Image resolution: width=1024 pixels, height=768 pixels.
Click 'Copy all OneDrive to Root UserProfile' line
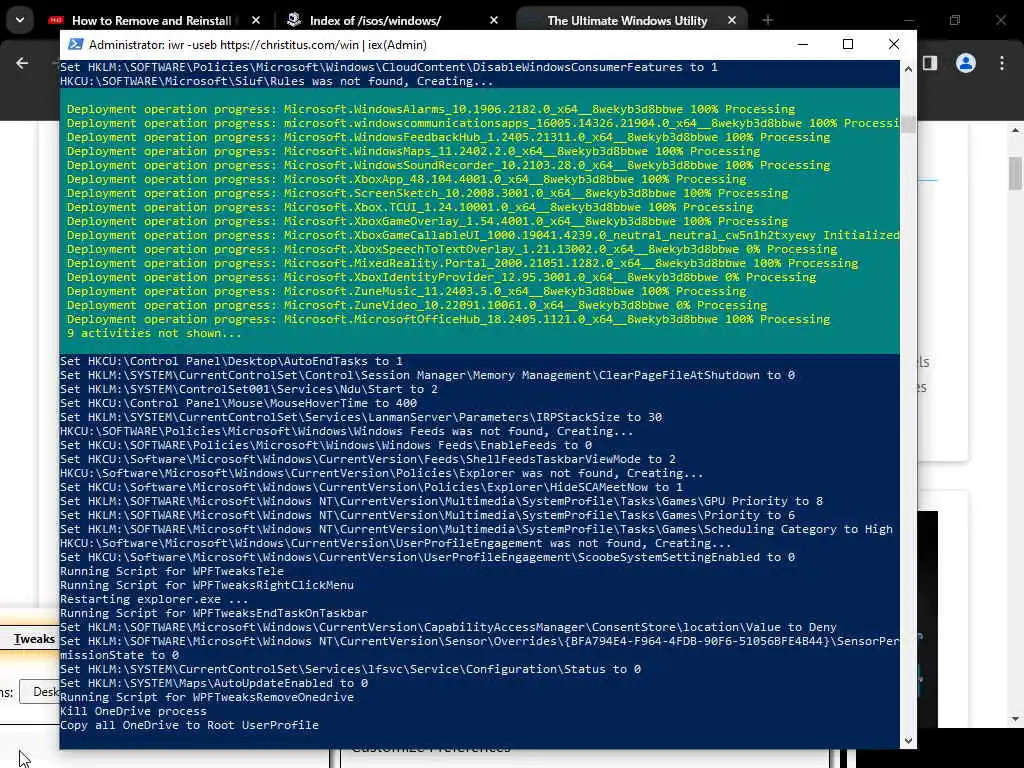click(189, 725)
